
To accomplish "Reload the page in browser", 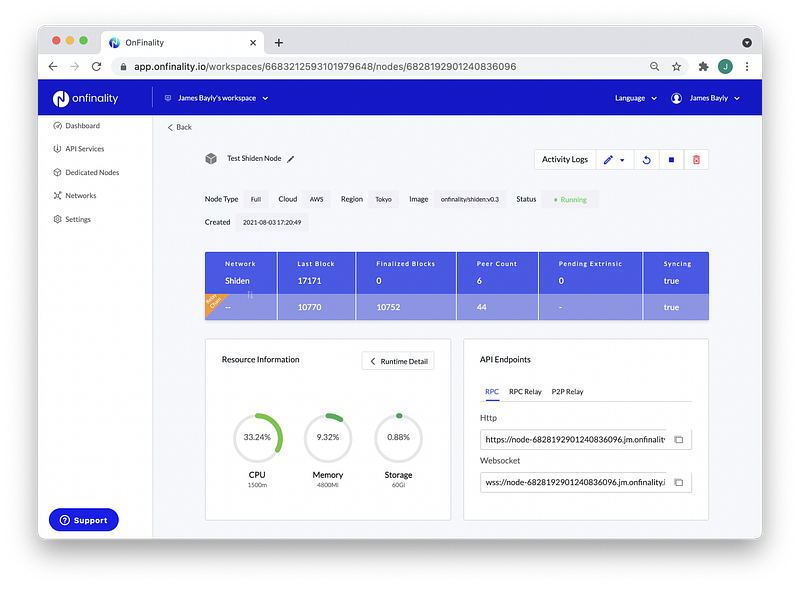I will [x=96, y=66].
